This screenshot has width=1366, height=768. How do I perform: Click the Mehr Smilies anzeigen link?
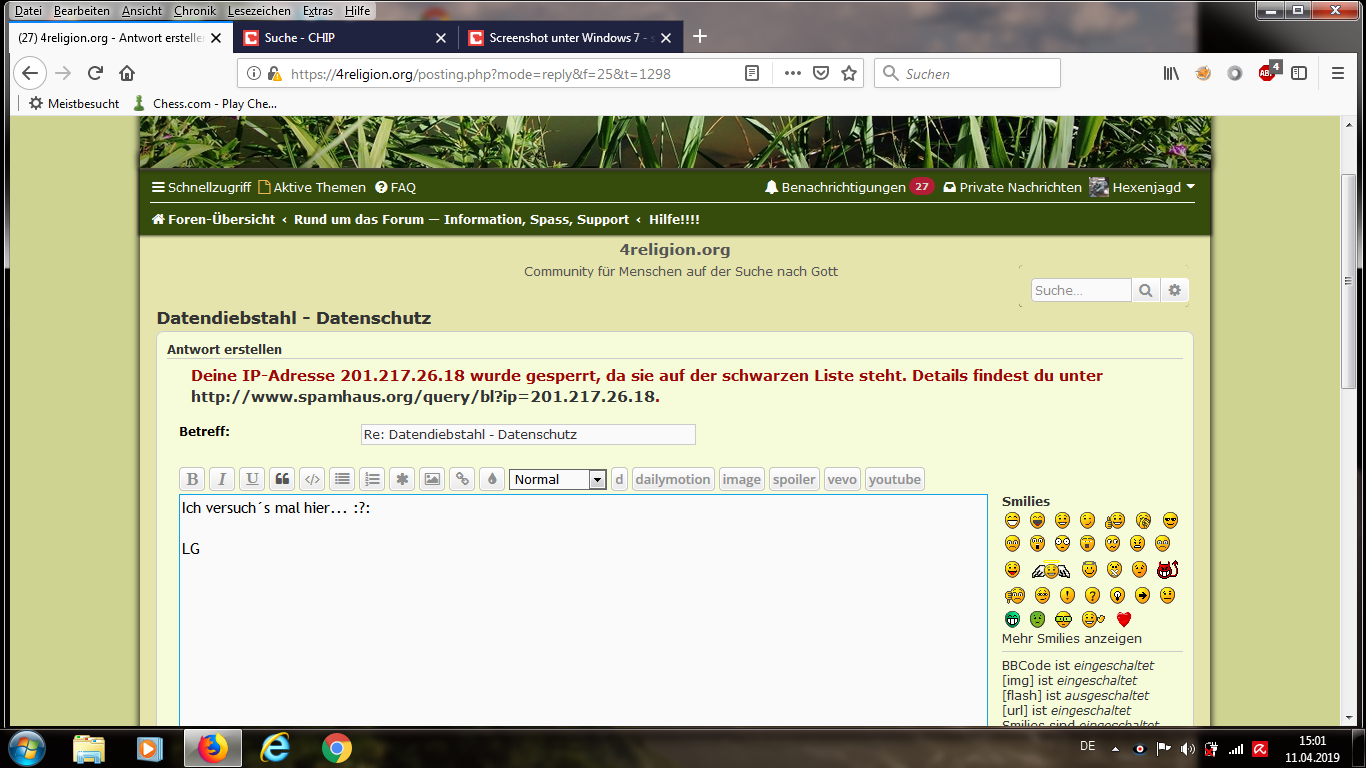[1071, 638]
